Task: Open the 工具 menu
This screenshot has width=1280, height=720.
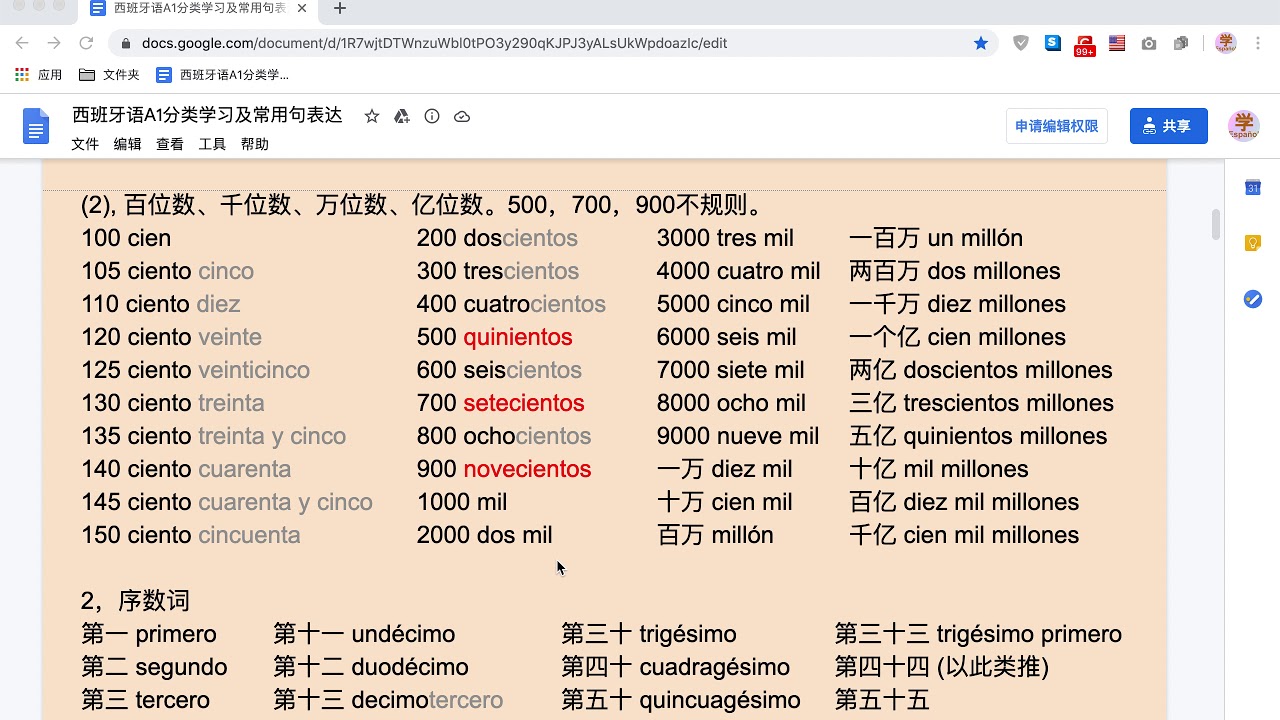Action: [212, 144]
